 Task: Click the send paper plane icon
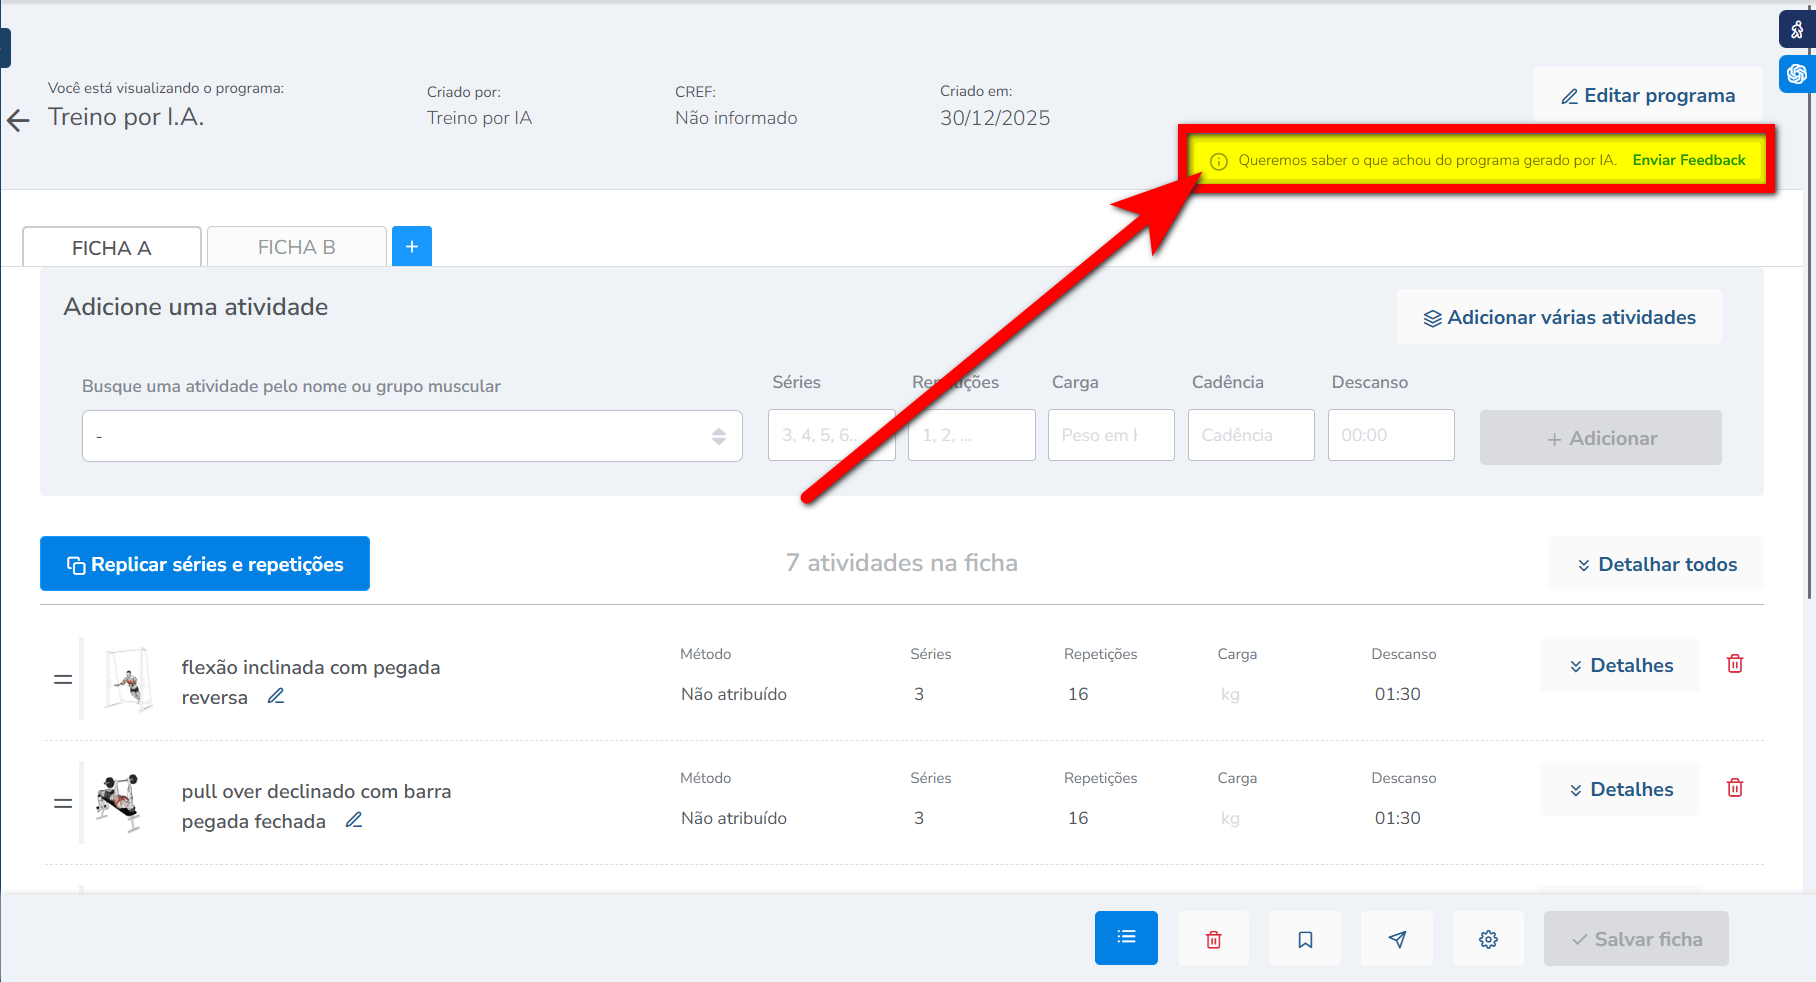(1397, 939)
